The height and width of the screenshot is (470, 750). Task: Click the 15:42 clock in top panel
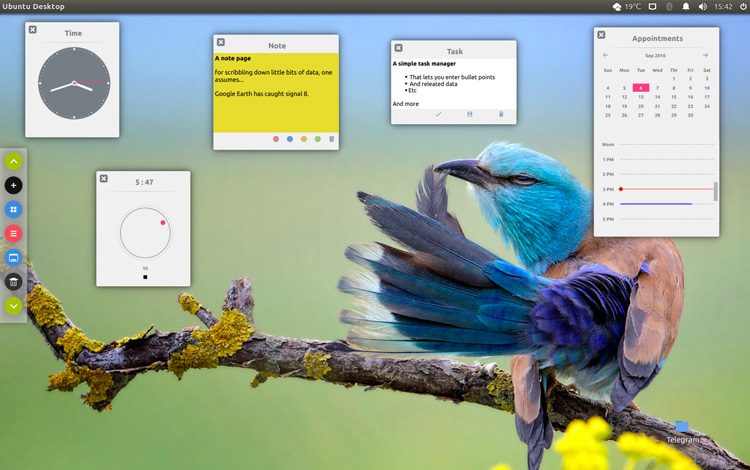point(723,7)
